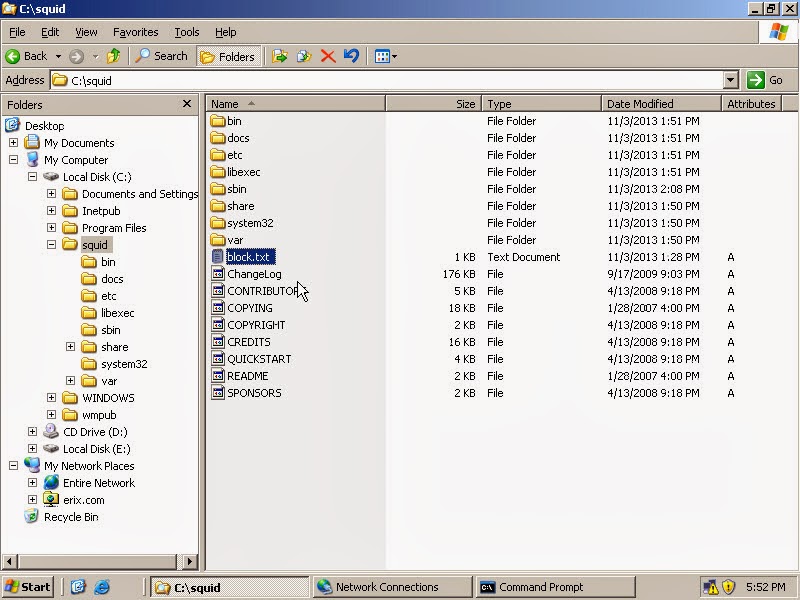Screen dimensions: 800x600
Task: Close the Folders pane
Action: [x=187, y=104]
